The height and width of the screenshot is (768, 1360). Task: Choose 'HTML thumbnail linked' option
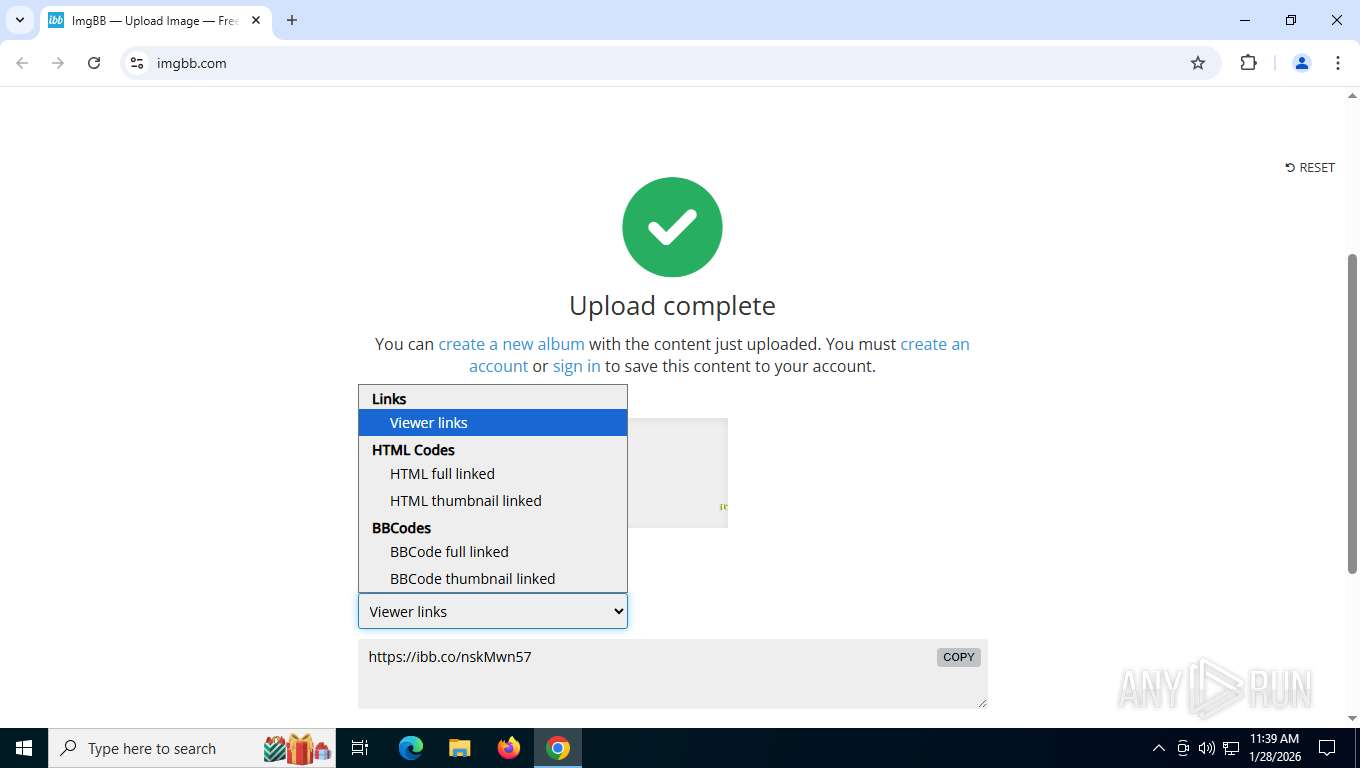click(x=493, y=501)
